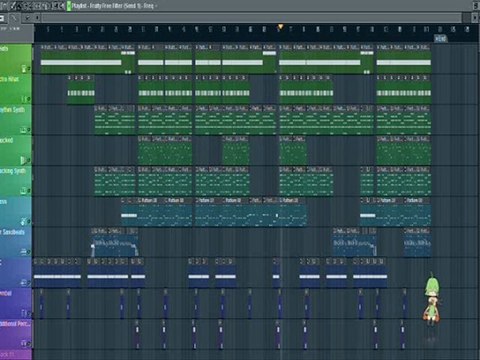
Task: Select the Sandbeats track name
Action: [x=12, y=232]
